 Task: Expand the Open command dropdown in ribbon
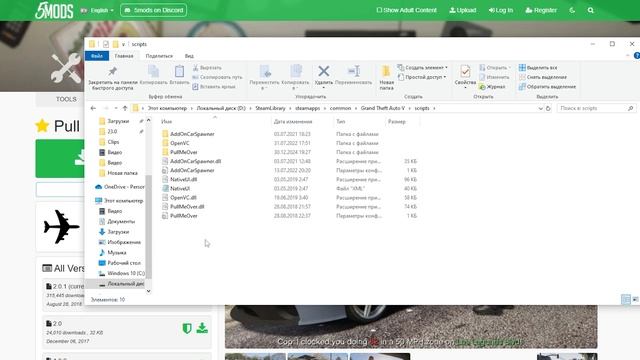click(510, 68)
